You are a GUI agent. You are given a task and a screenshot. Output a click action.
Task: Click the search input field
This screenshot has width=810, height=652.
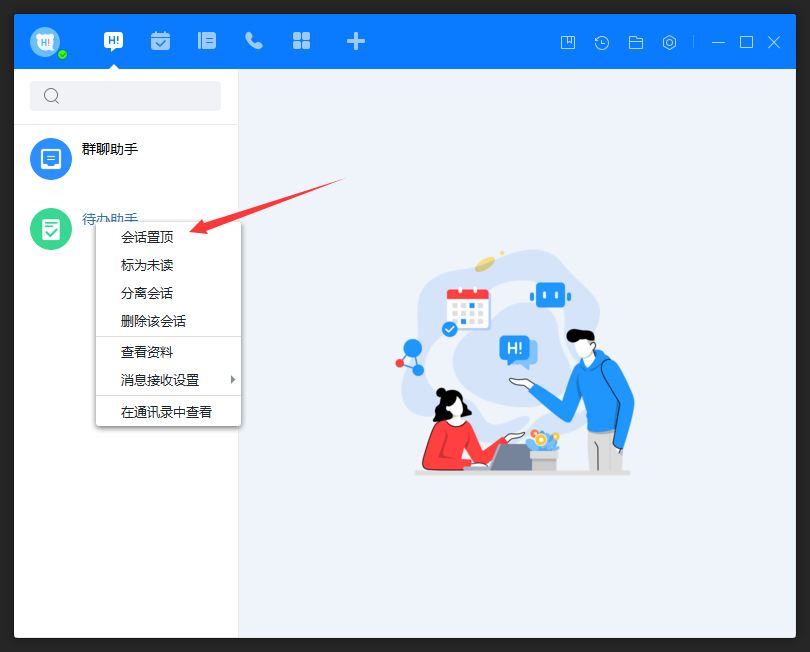pyautogui.click(x=125, y=95)
